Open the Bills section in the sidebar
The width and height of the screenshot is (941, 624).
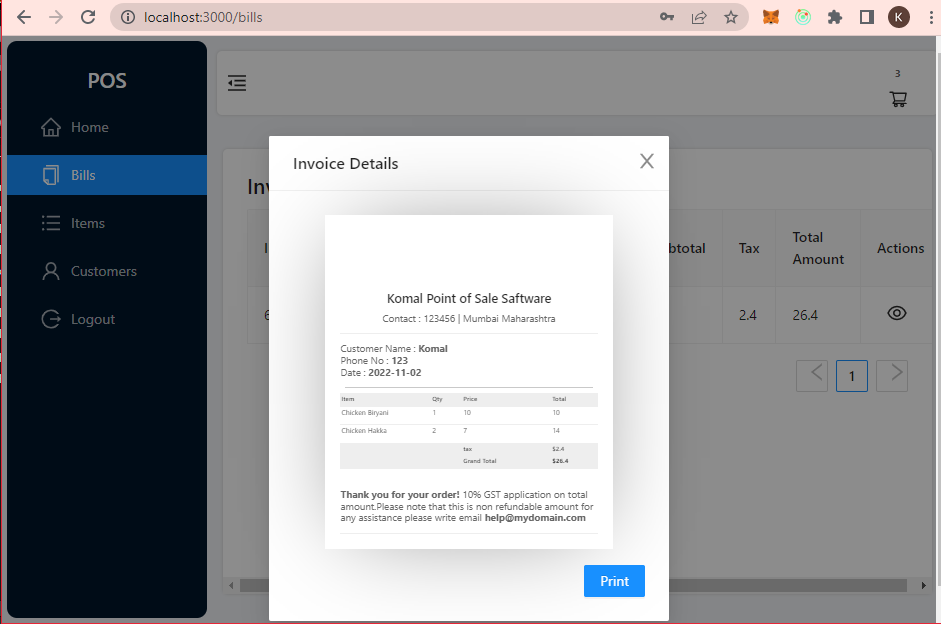pos(85,174)
